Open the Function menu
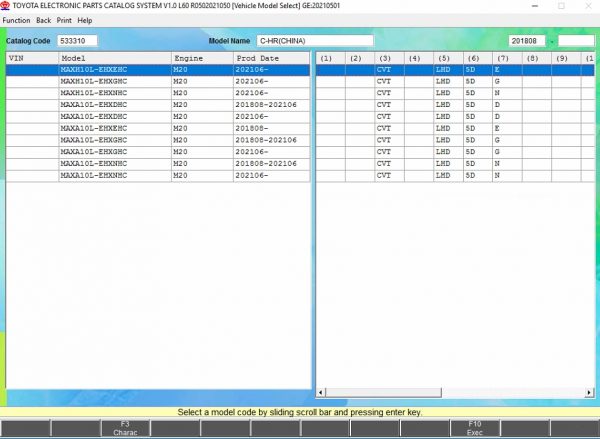Image resolution: width=600 pixels, height=439 pixels. tap(16, 20)
